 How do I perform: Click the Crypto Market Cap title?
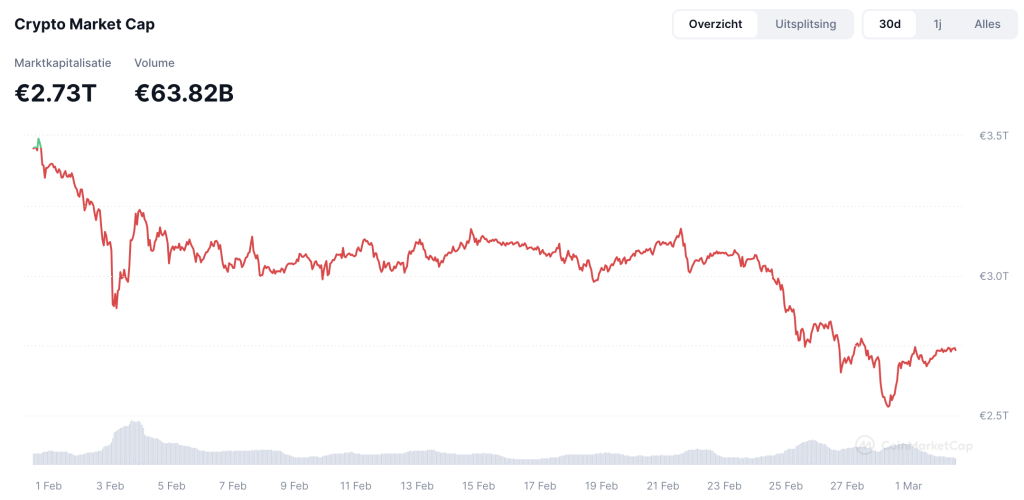coord(84,24)
